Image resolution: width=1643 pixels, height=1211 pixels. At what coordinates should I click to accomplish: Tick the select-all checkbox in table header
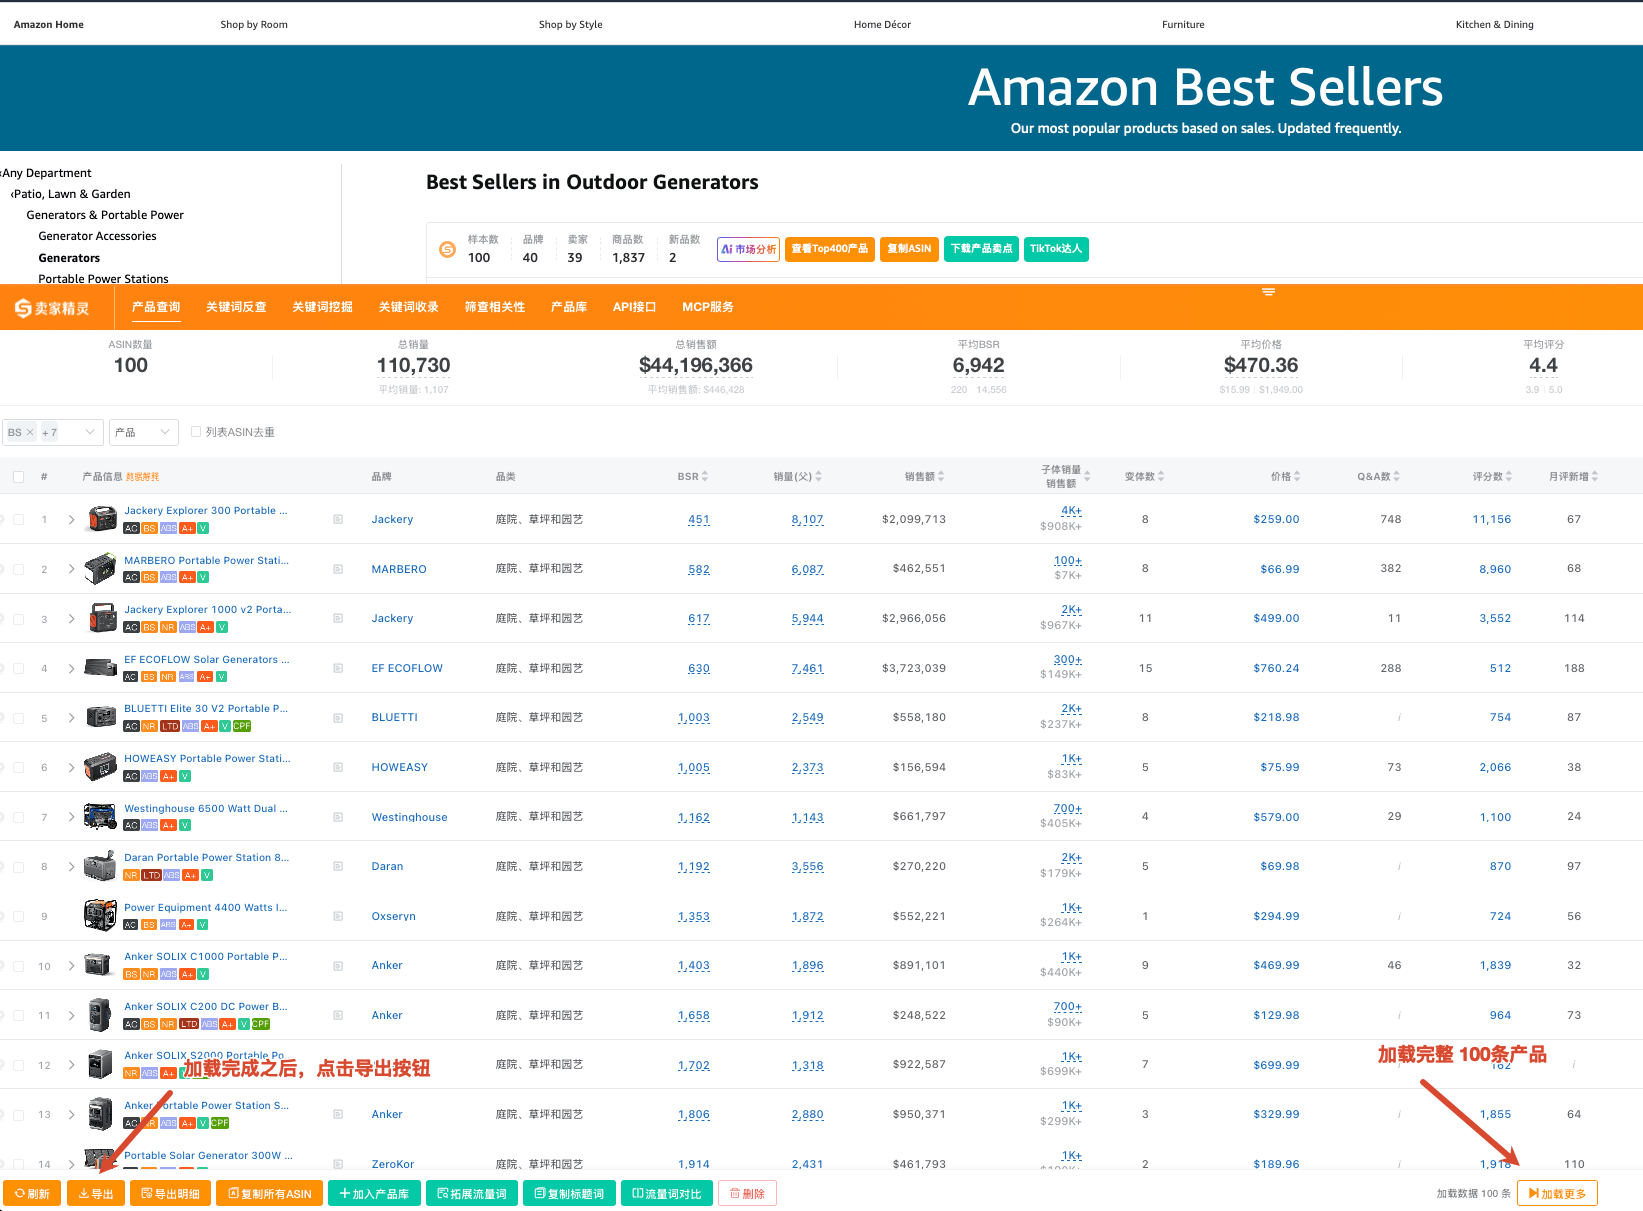[x=18, y=477]
